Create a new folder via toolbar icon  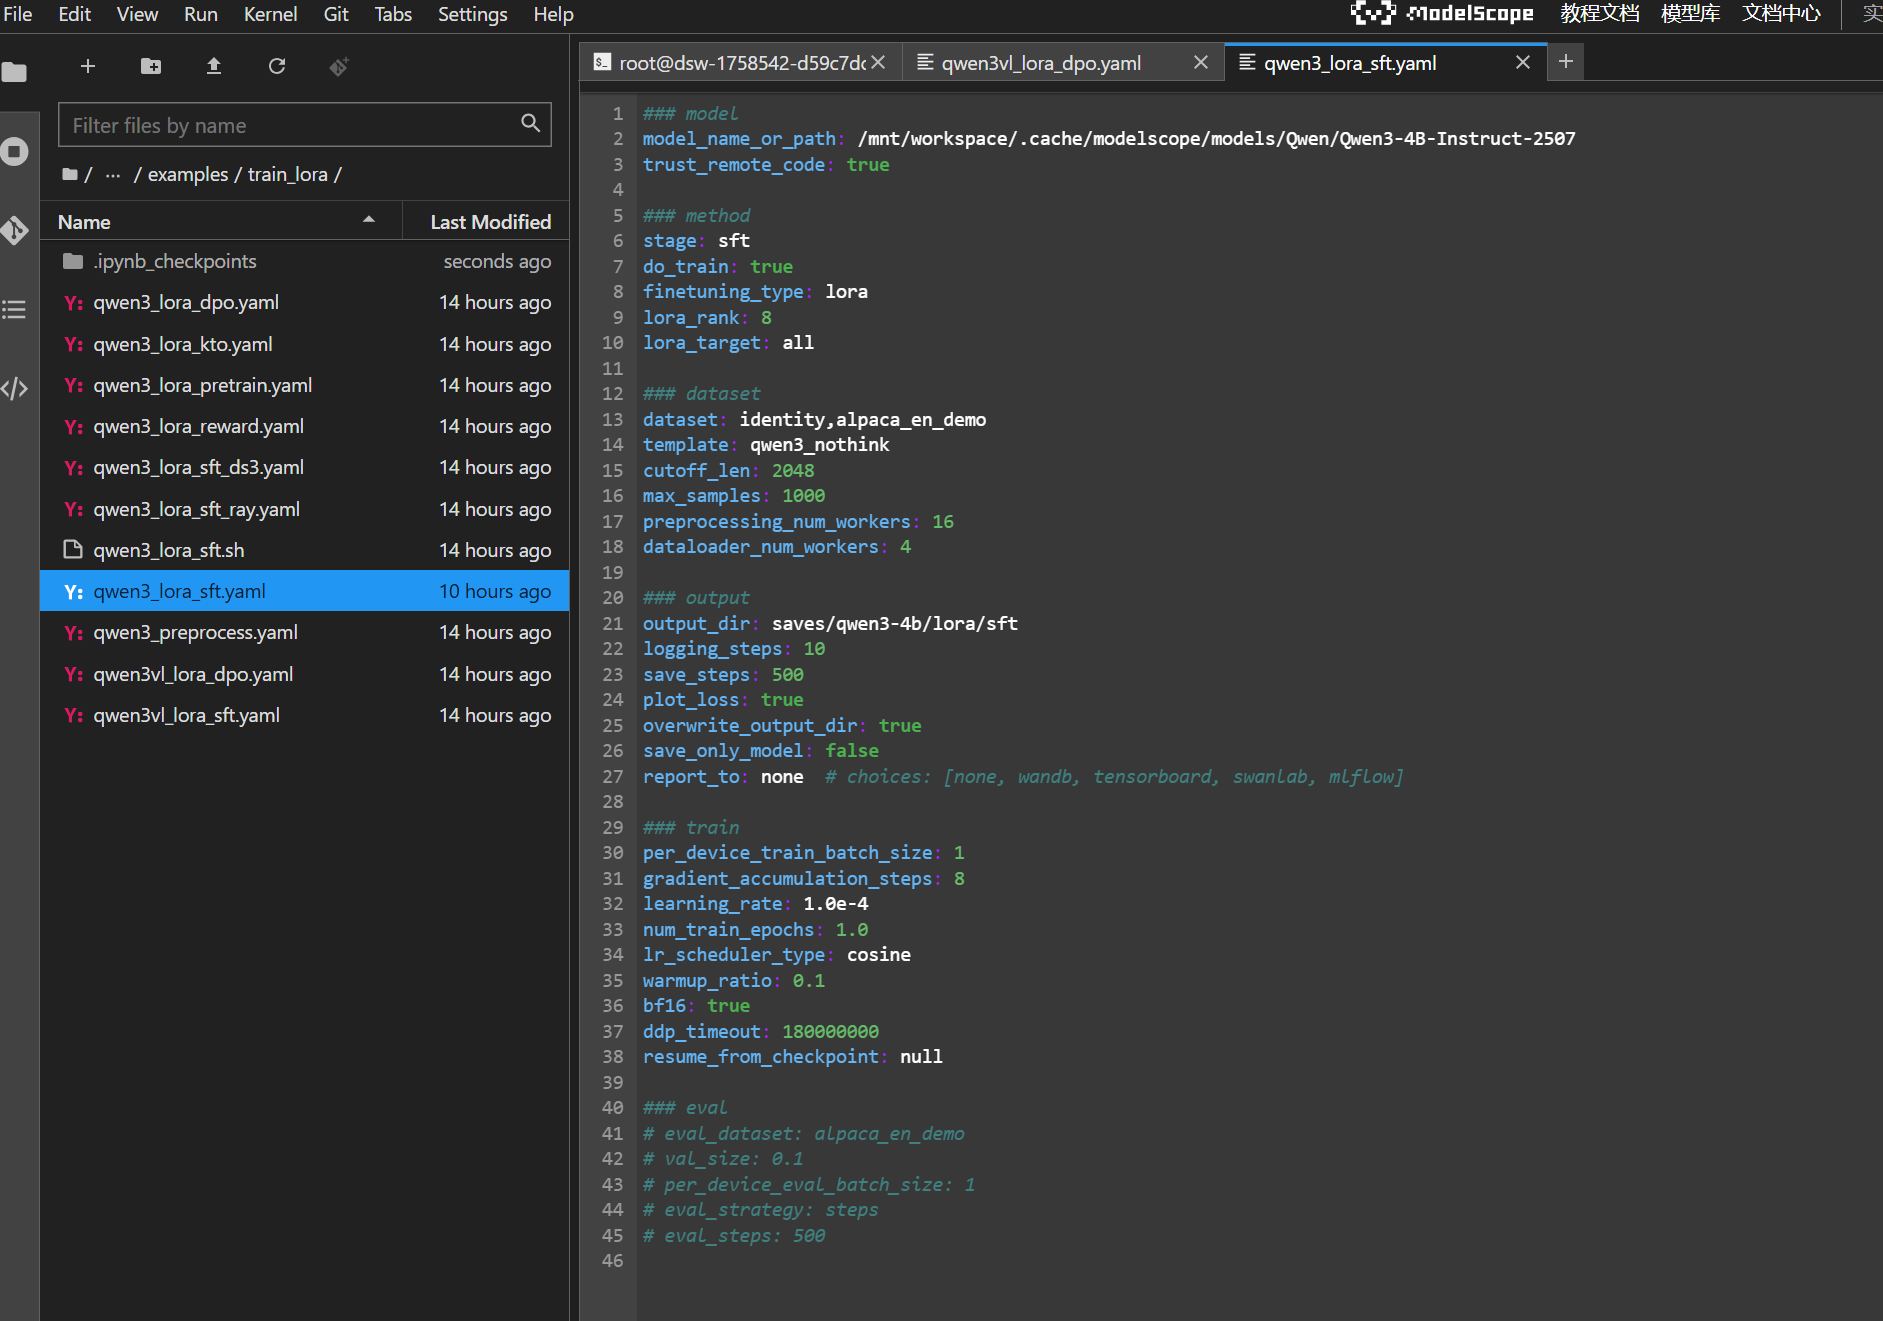tap(151, 66)
